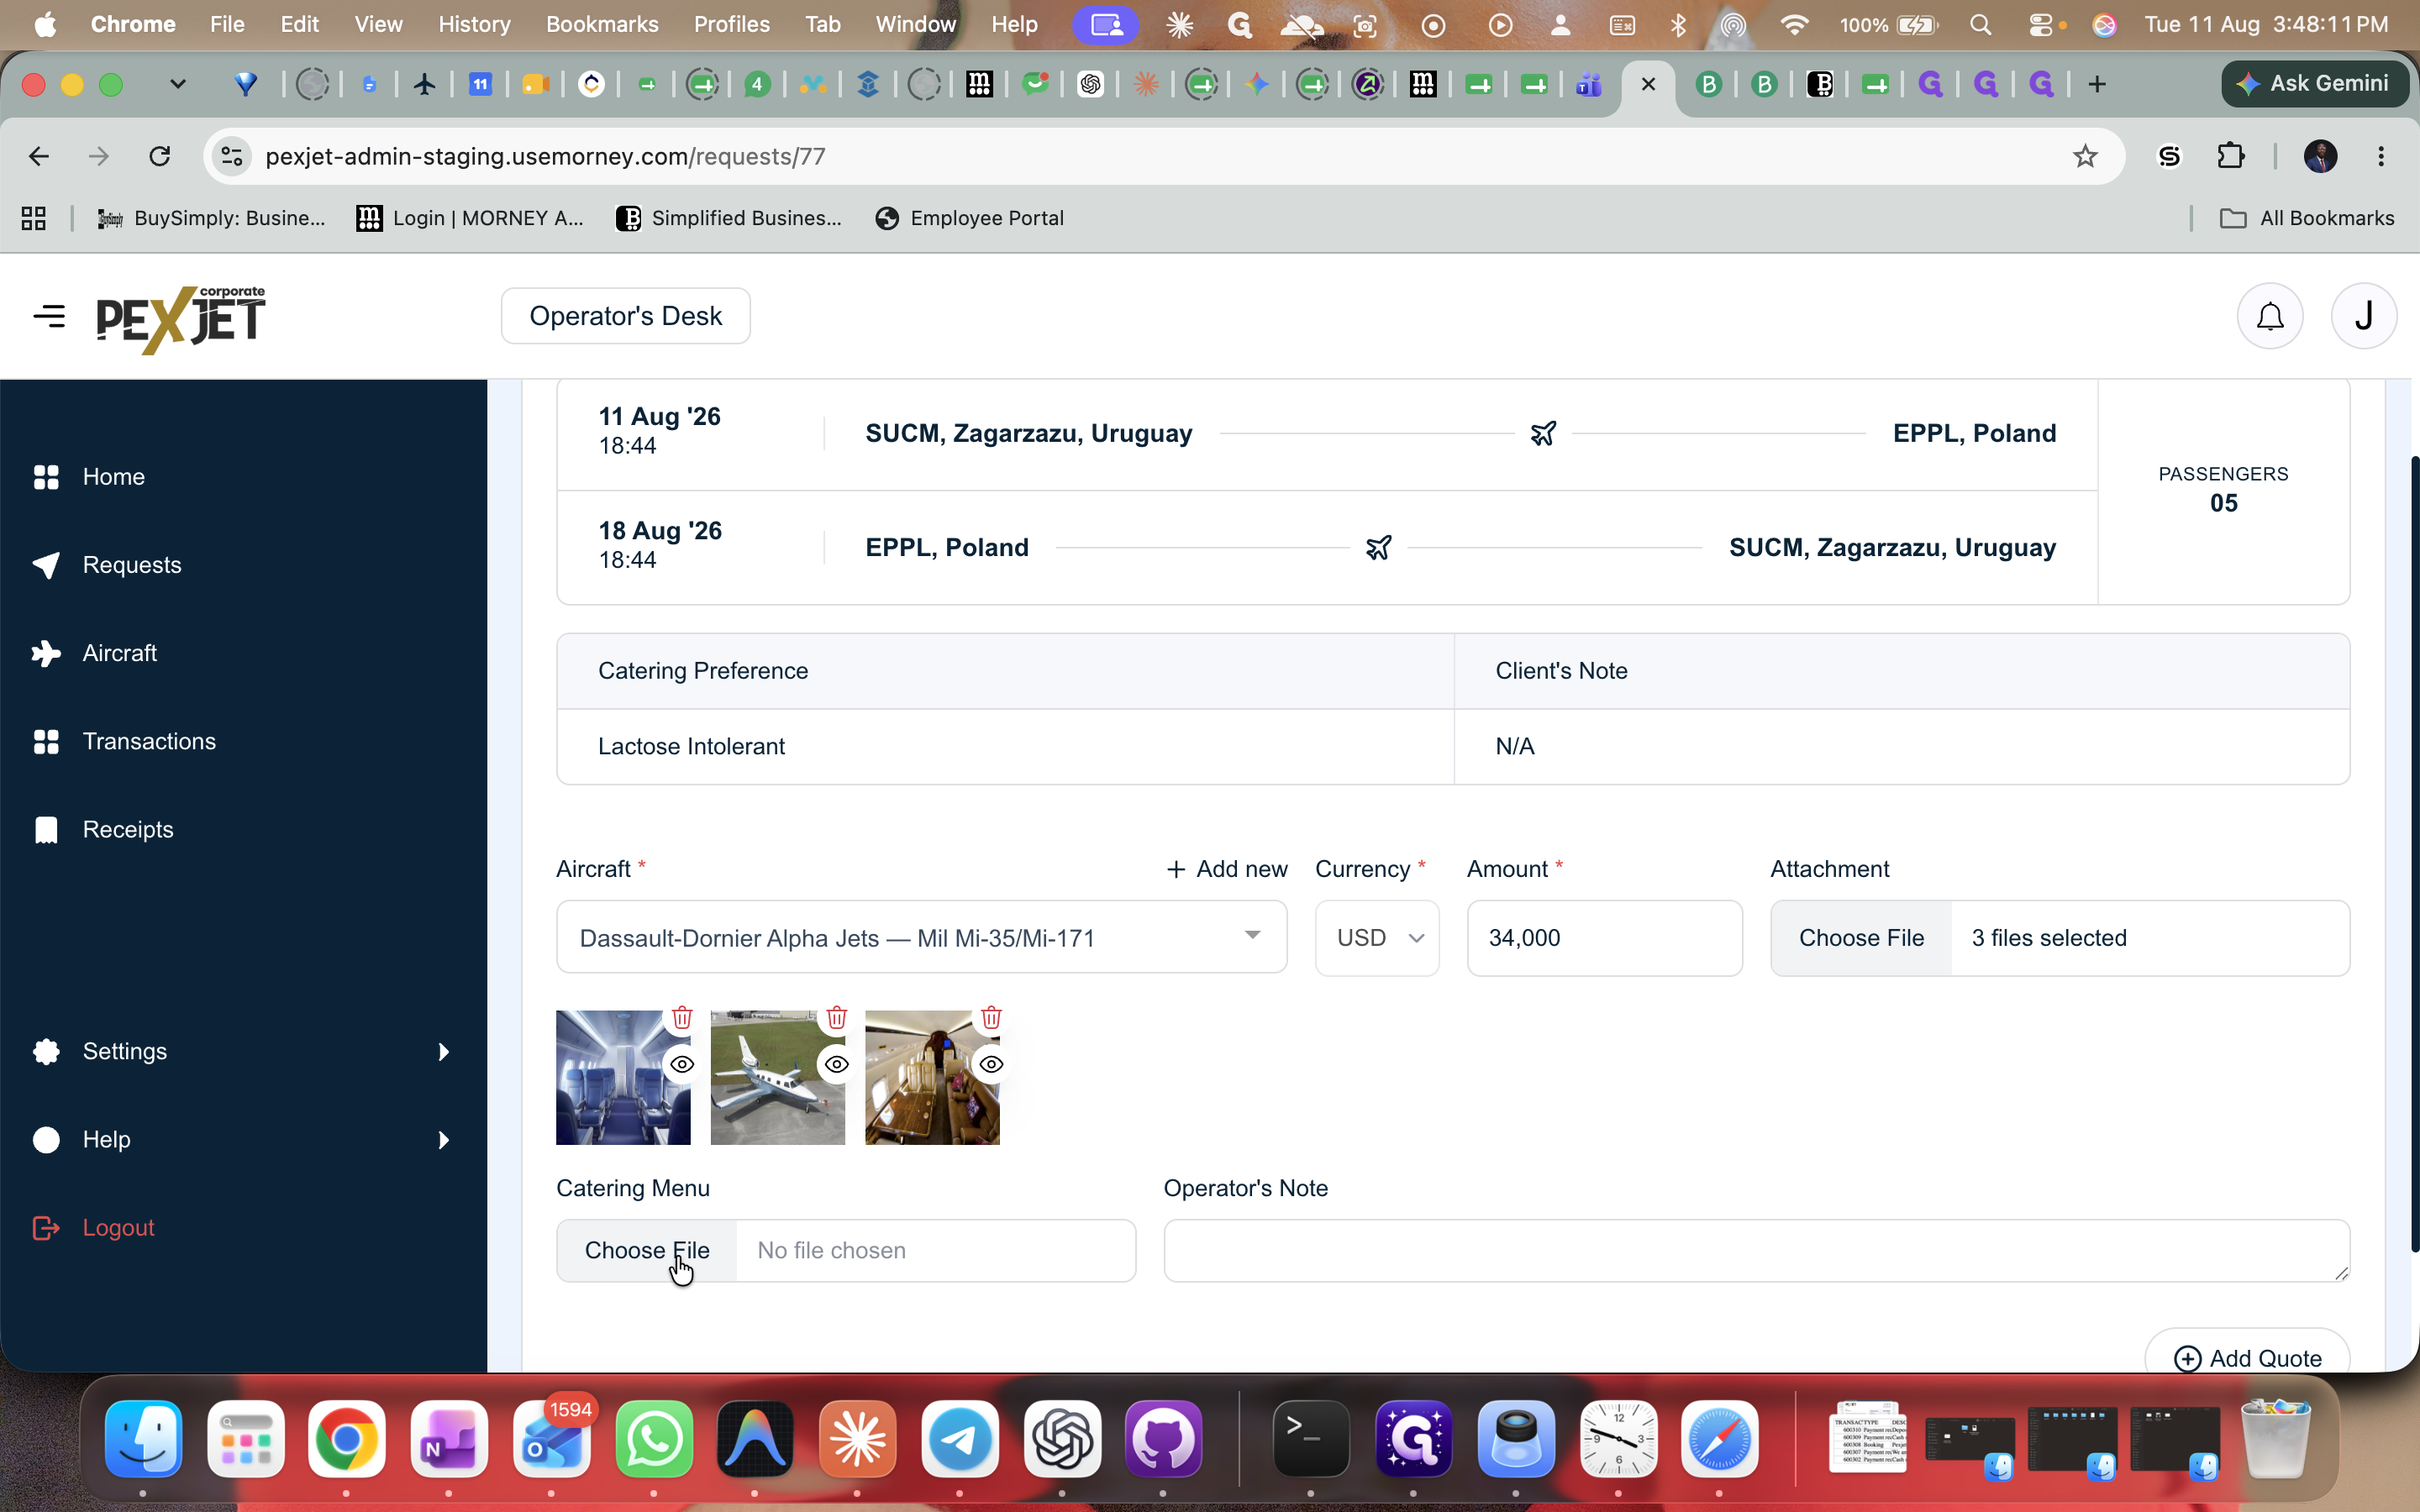Go back to the previous page
The height and width of the screenshot is (1512, 2420).
pos(38,156)
